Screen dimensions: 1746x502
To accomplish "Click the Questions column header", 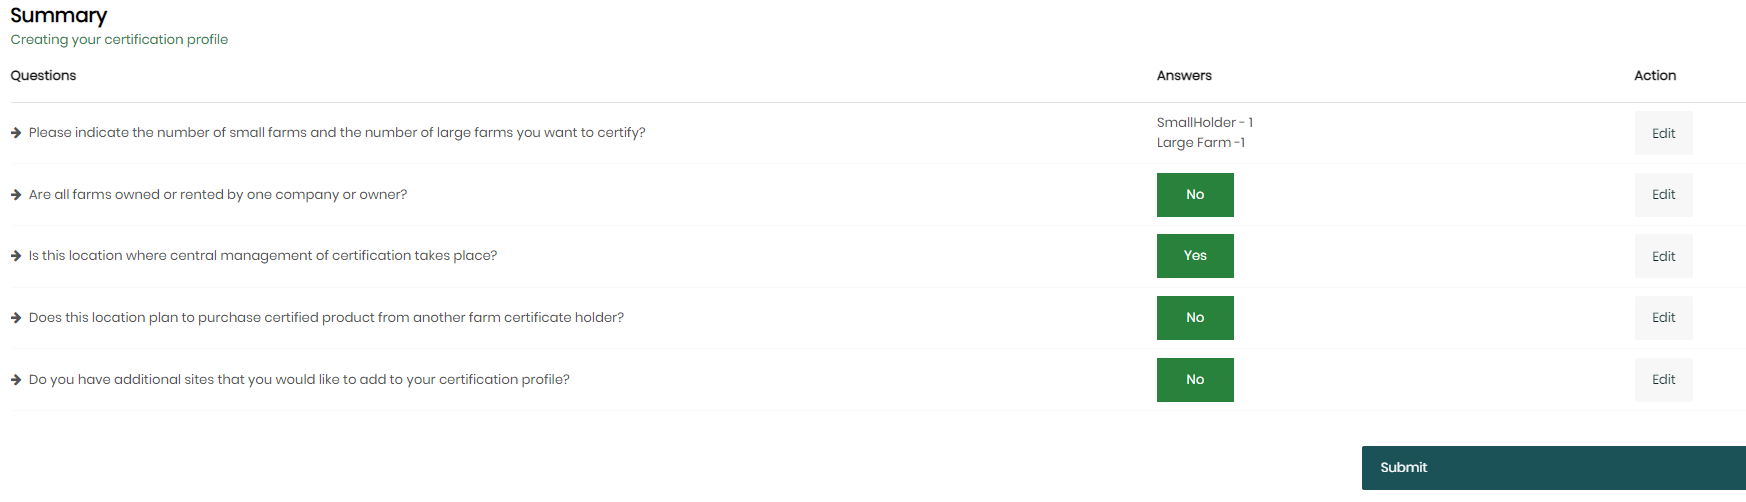I will (x=43, y=75).
